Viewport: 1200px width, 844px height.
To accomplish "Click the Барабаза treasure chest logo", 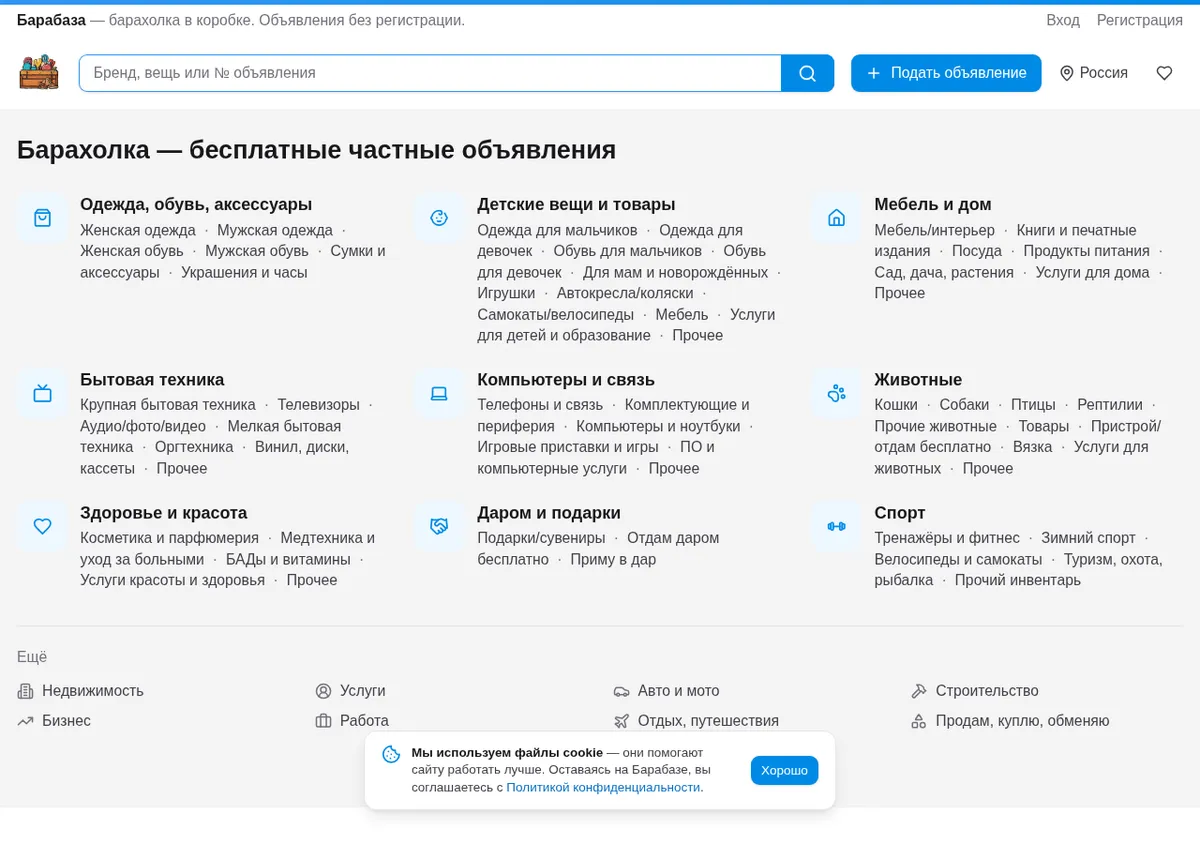I will click(39, 73).
